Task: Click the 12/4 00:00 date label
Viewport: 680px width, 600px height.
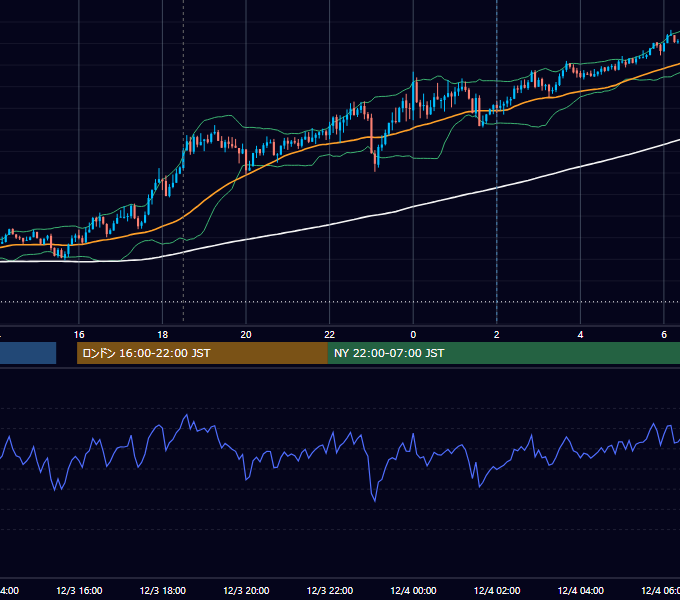Action: point(413,591)
